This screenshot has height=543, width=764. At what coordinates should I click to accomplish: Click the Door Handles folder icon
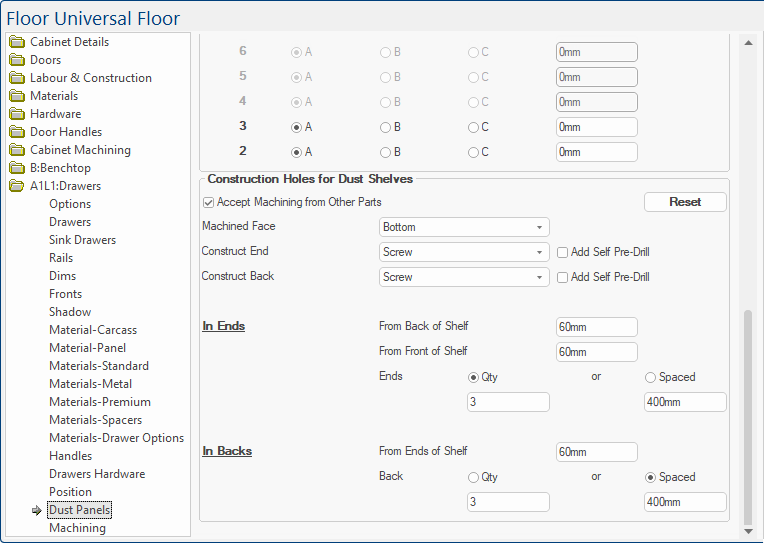[x=17, y=132]
